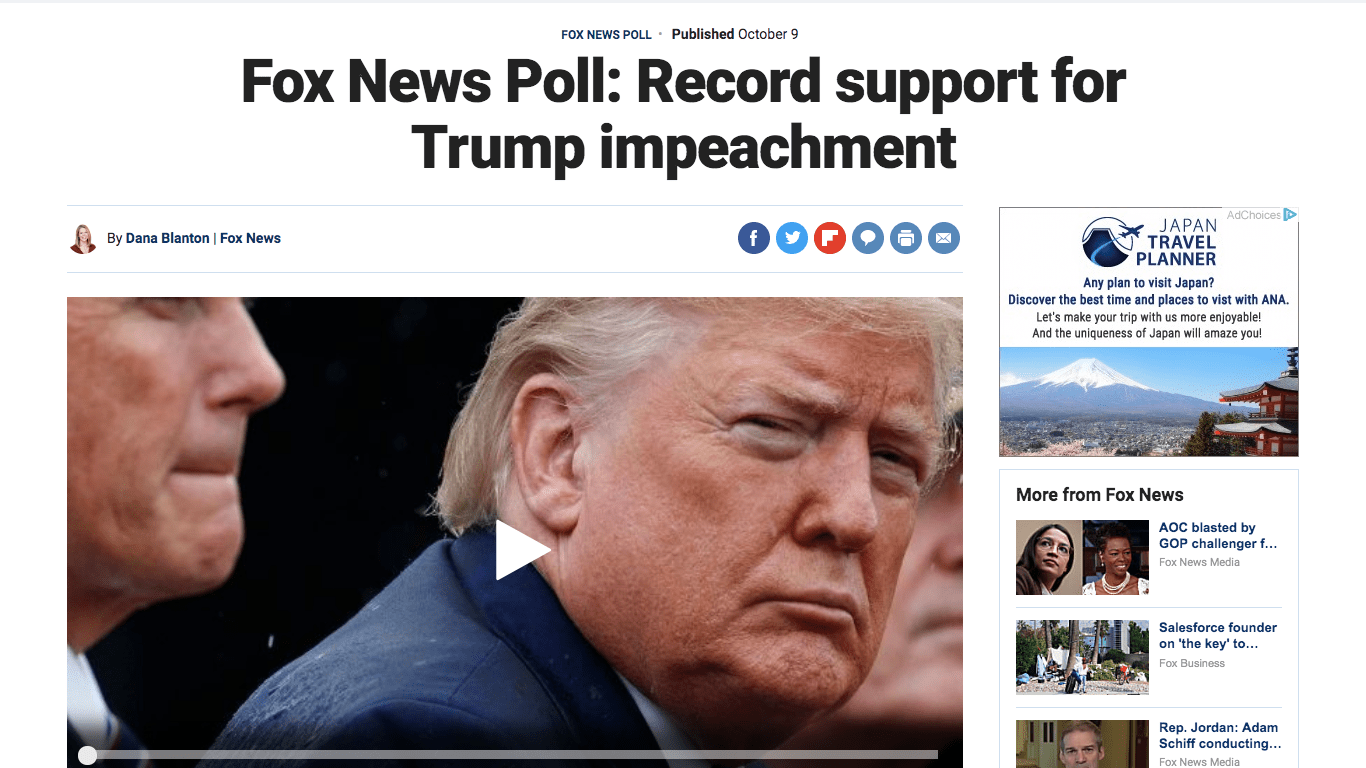This screenshot has width=1366, height=768.
Task: Open Dana Blanton author page
Action: pyautogui.click(x=168, y=238)
